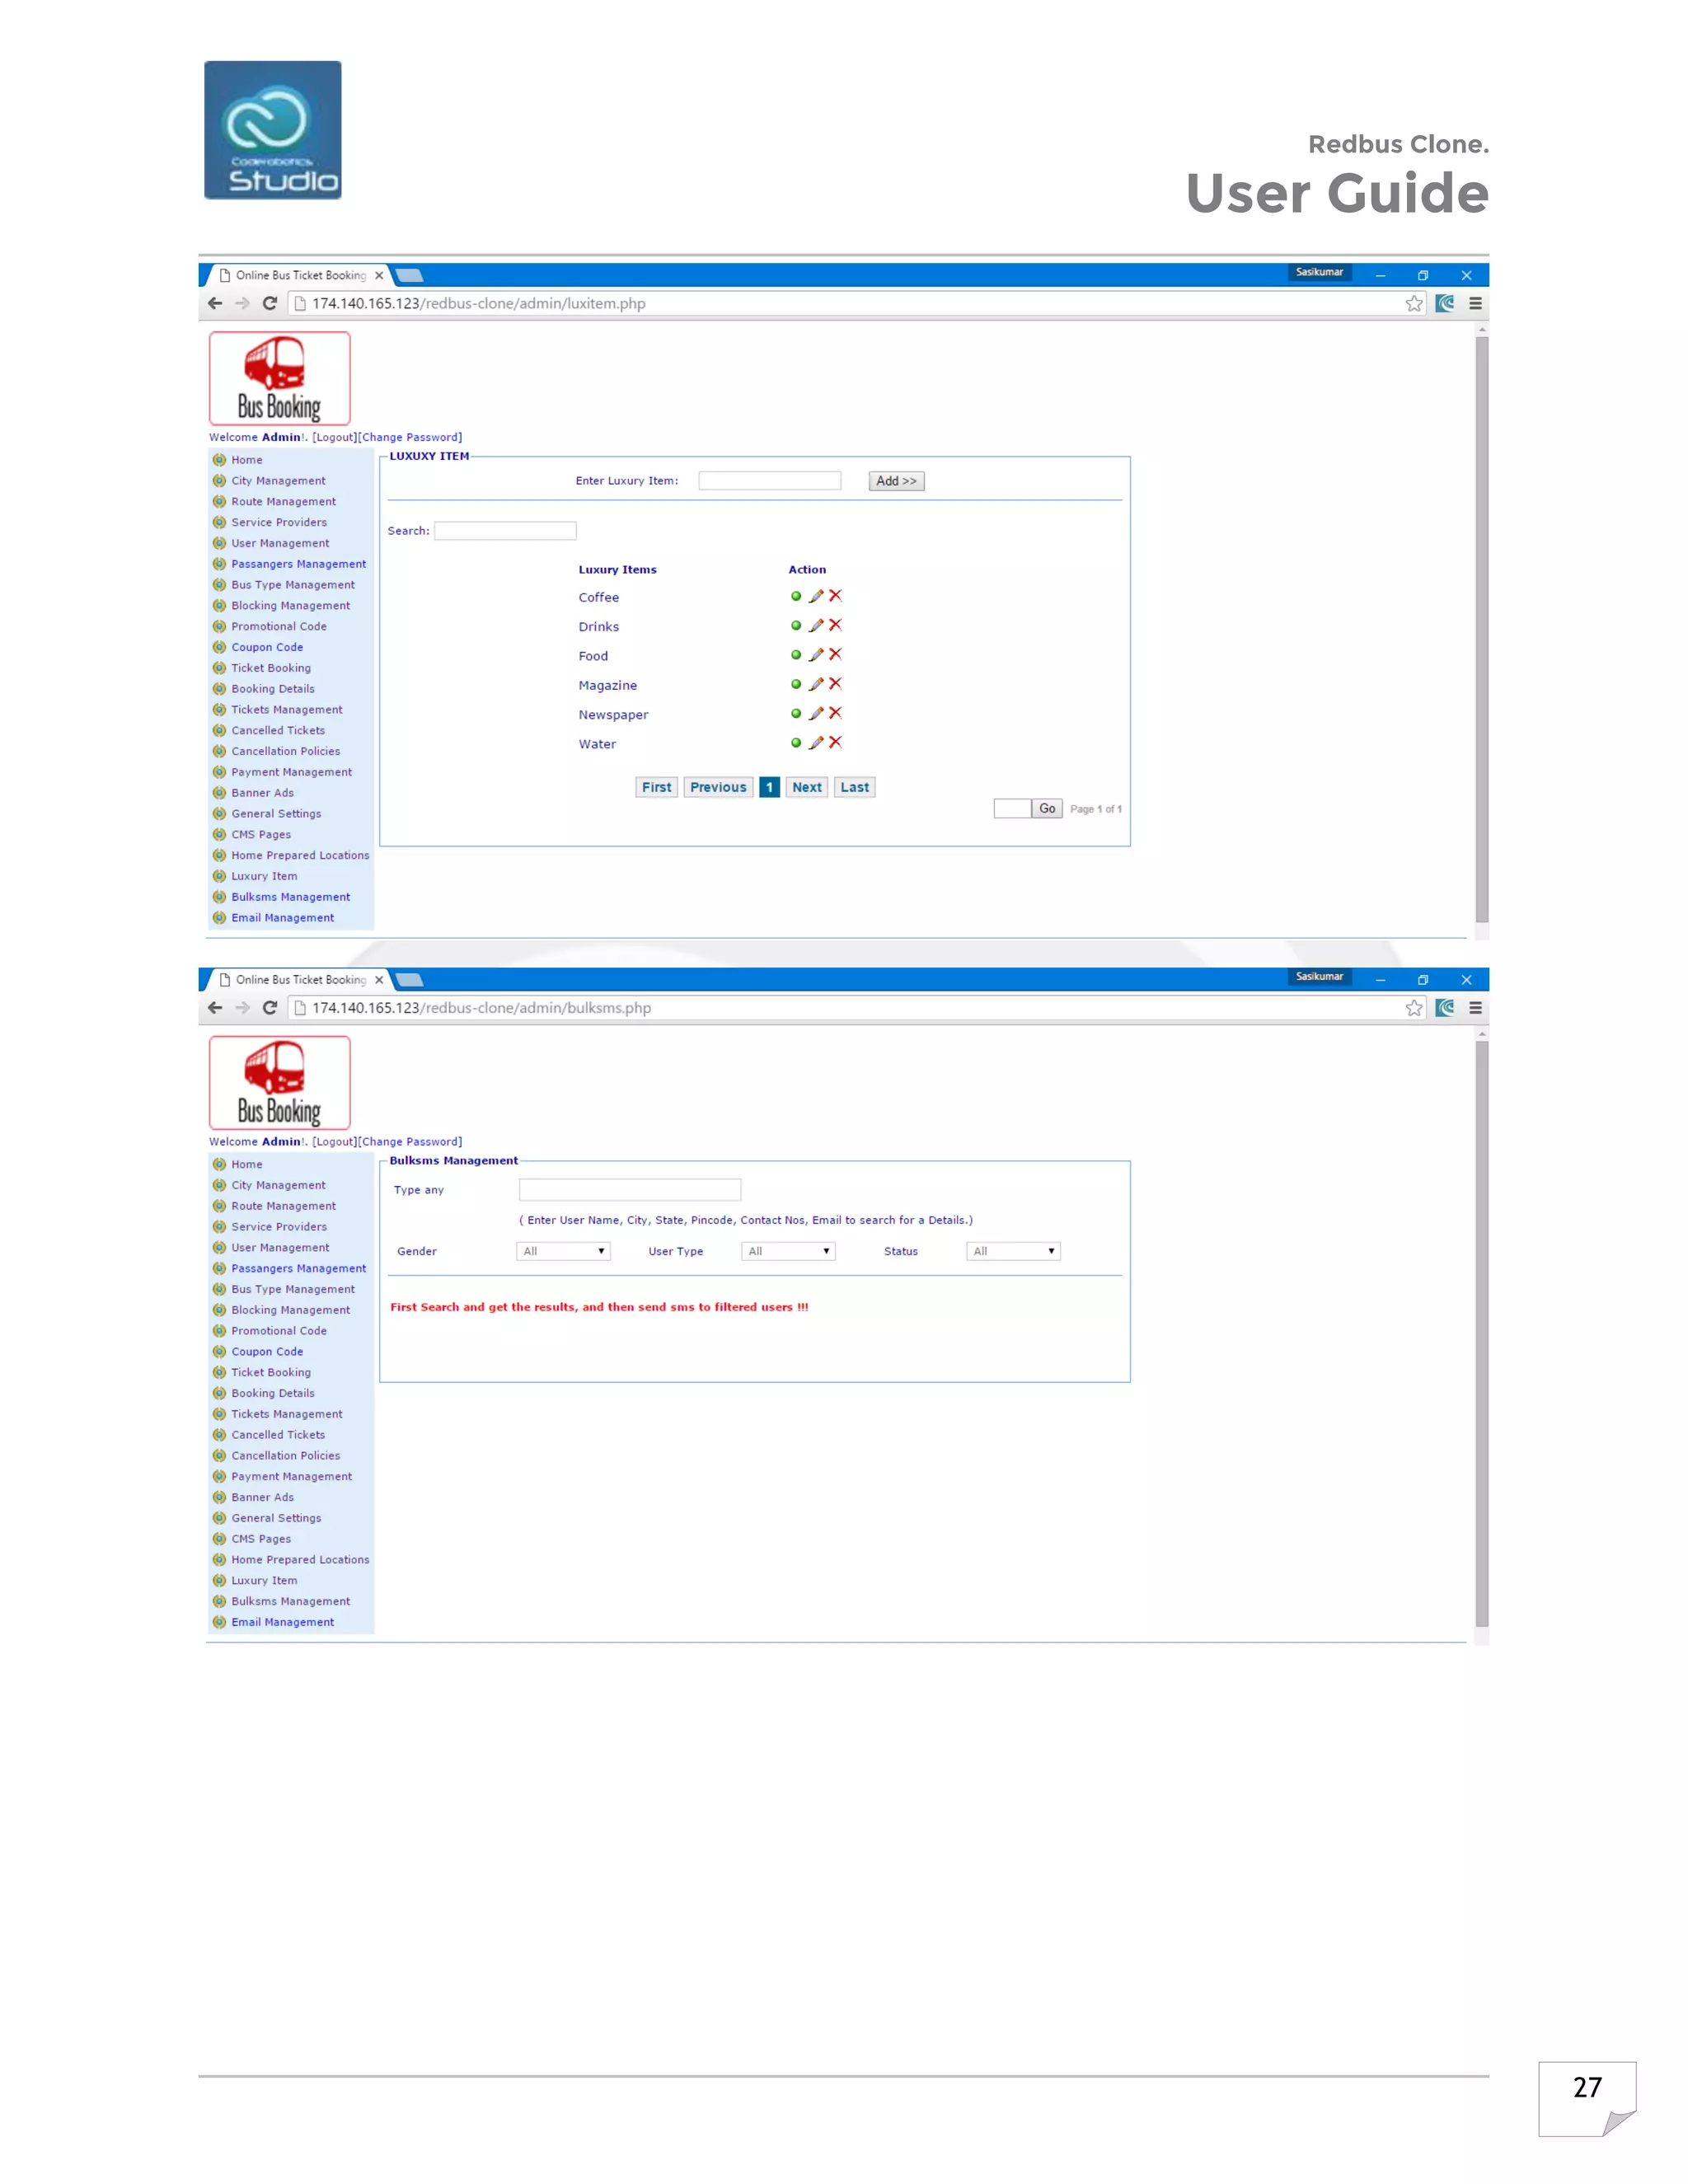Click the green status dot for Coffee

tap(796, 596)
